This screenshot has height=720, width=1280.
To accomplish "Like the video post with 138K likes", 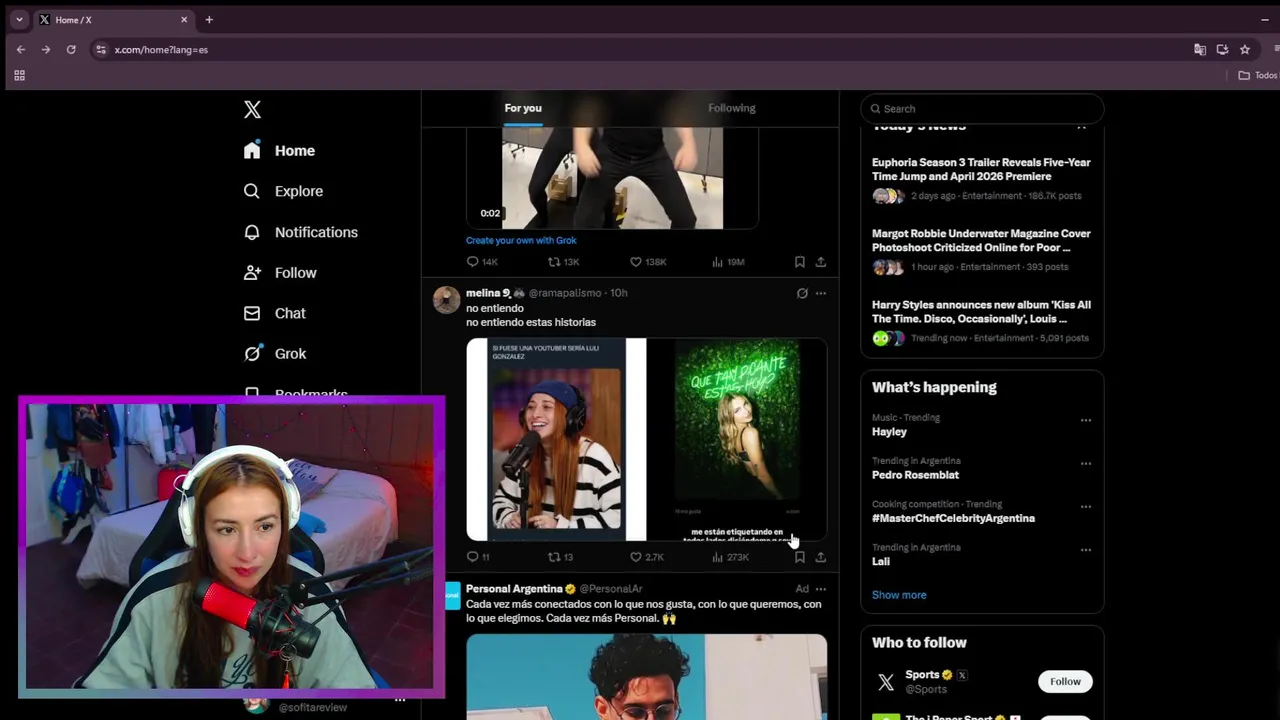I will tap(648, 262).
